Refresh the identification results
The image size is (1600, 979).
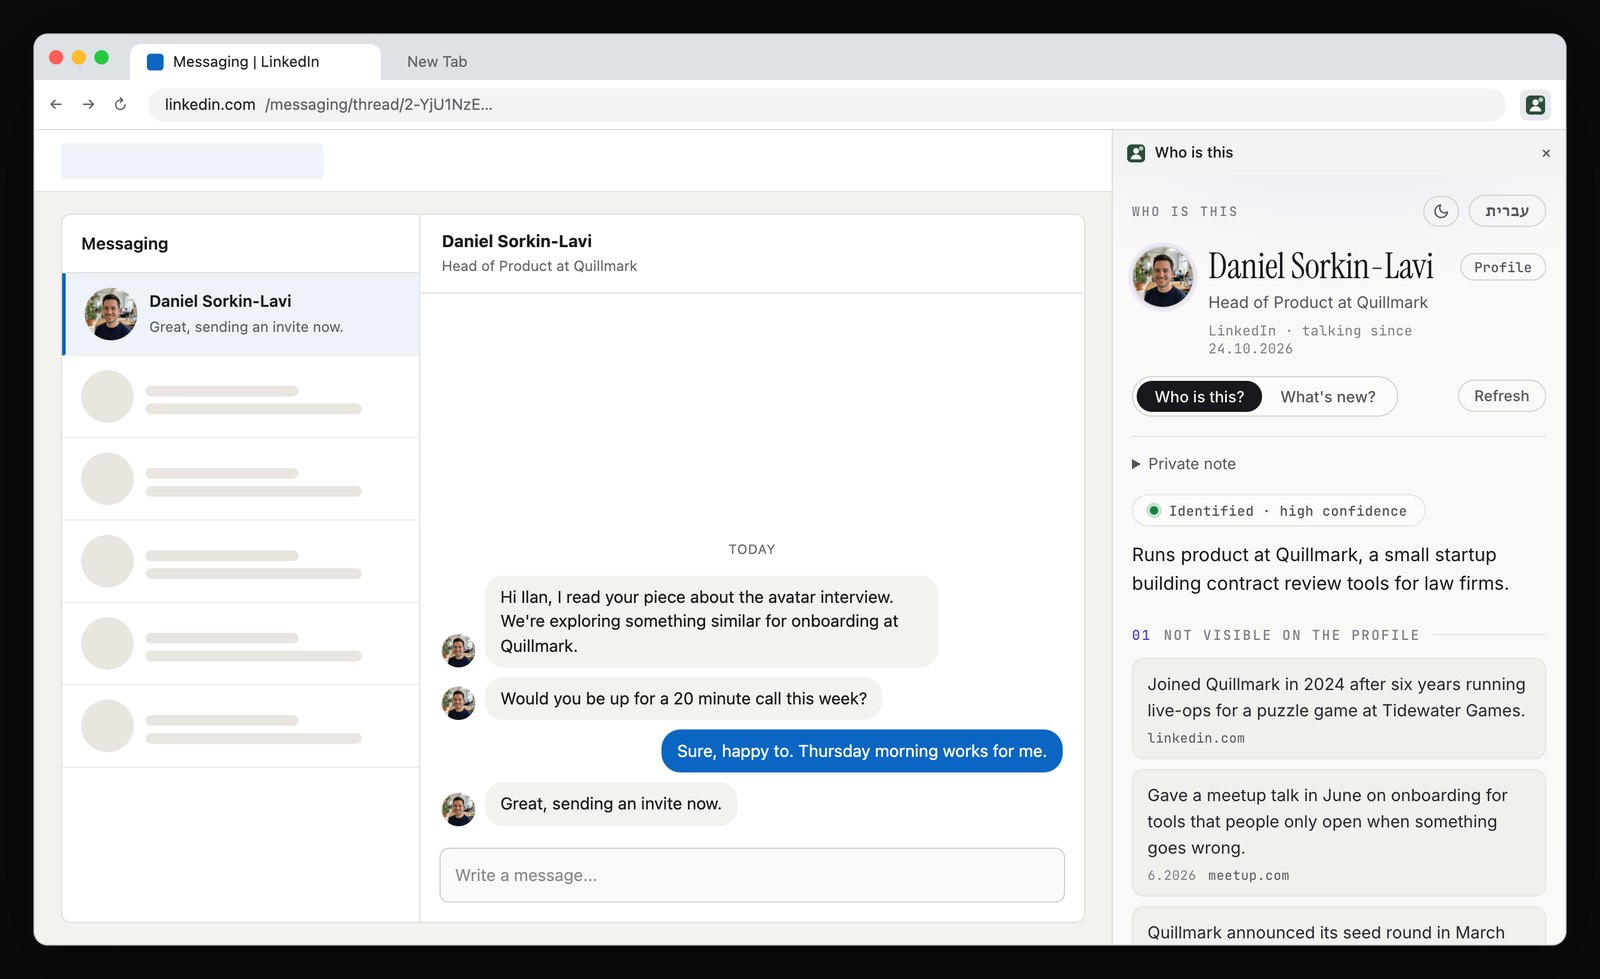pos(1502,396)
